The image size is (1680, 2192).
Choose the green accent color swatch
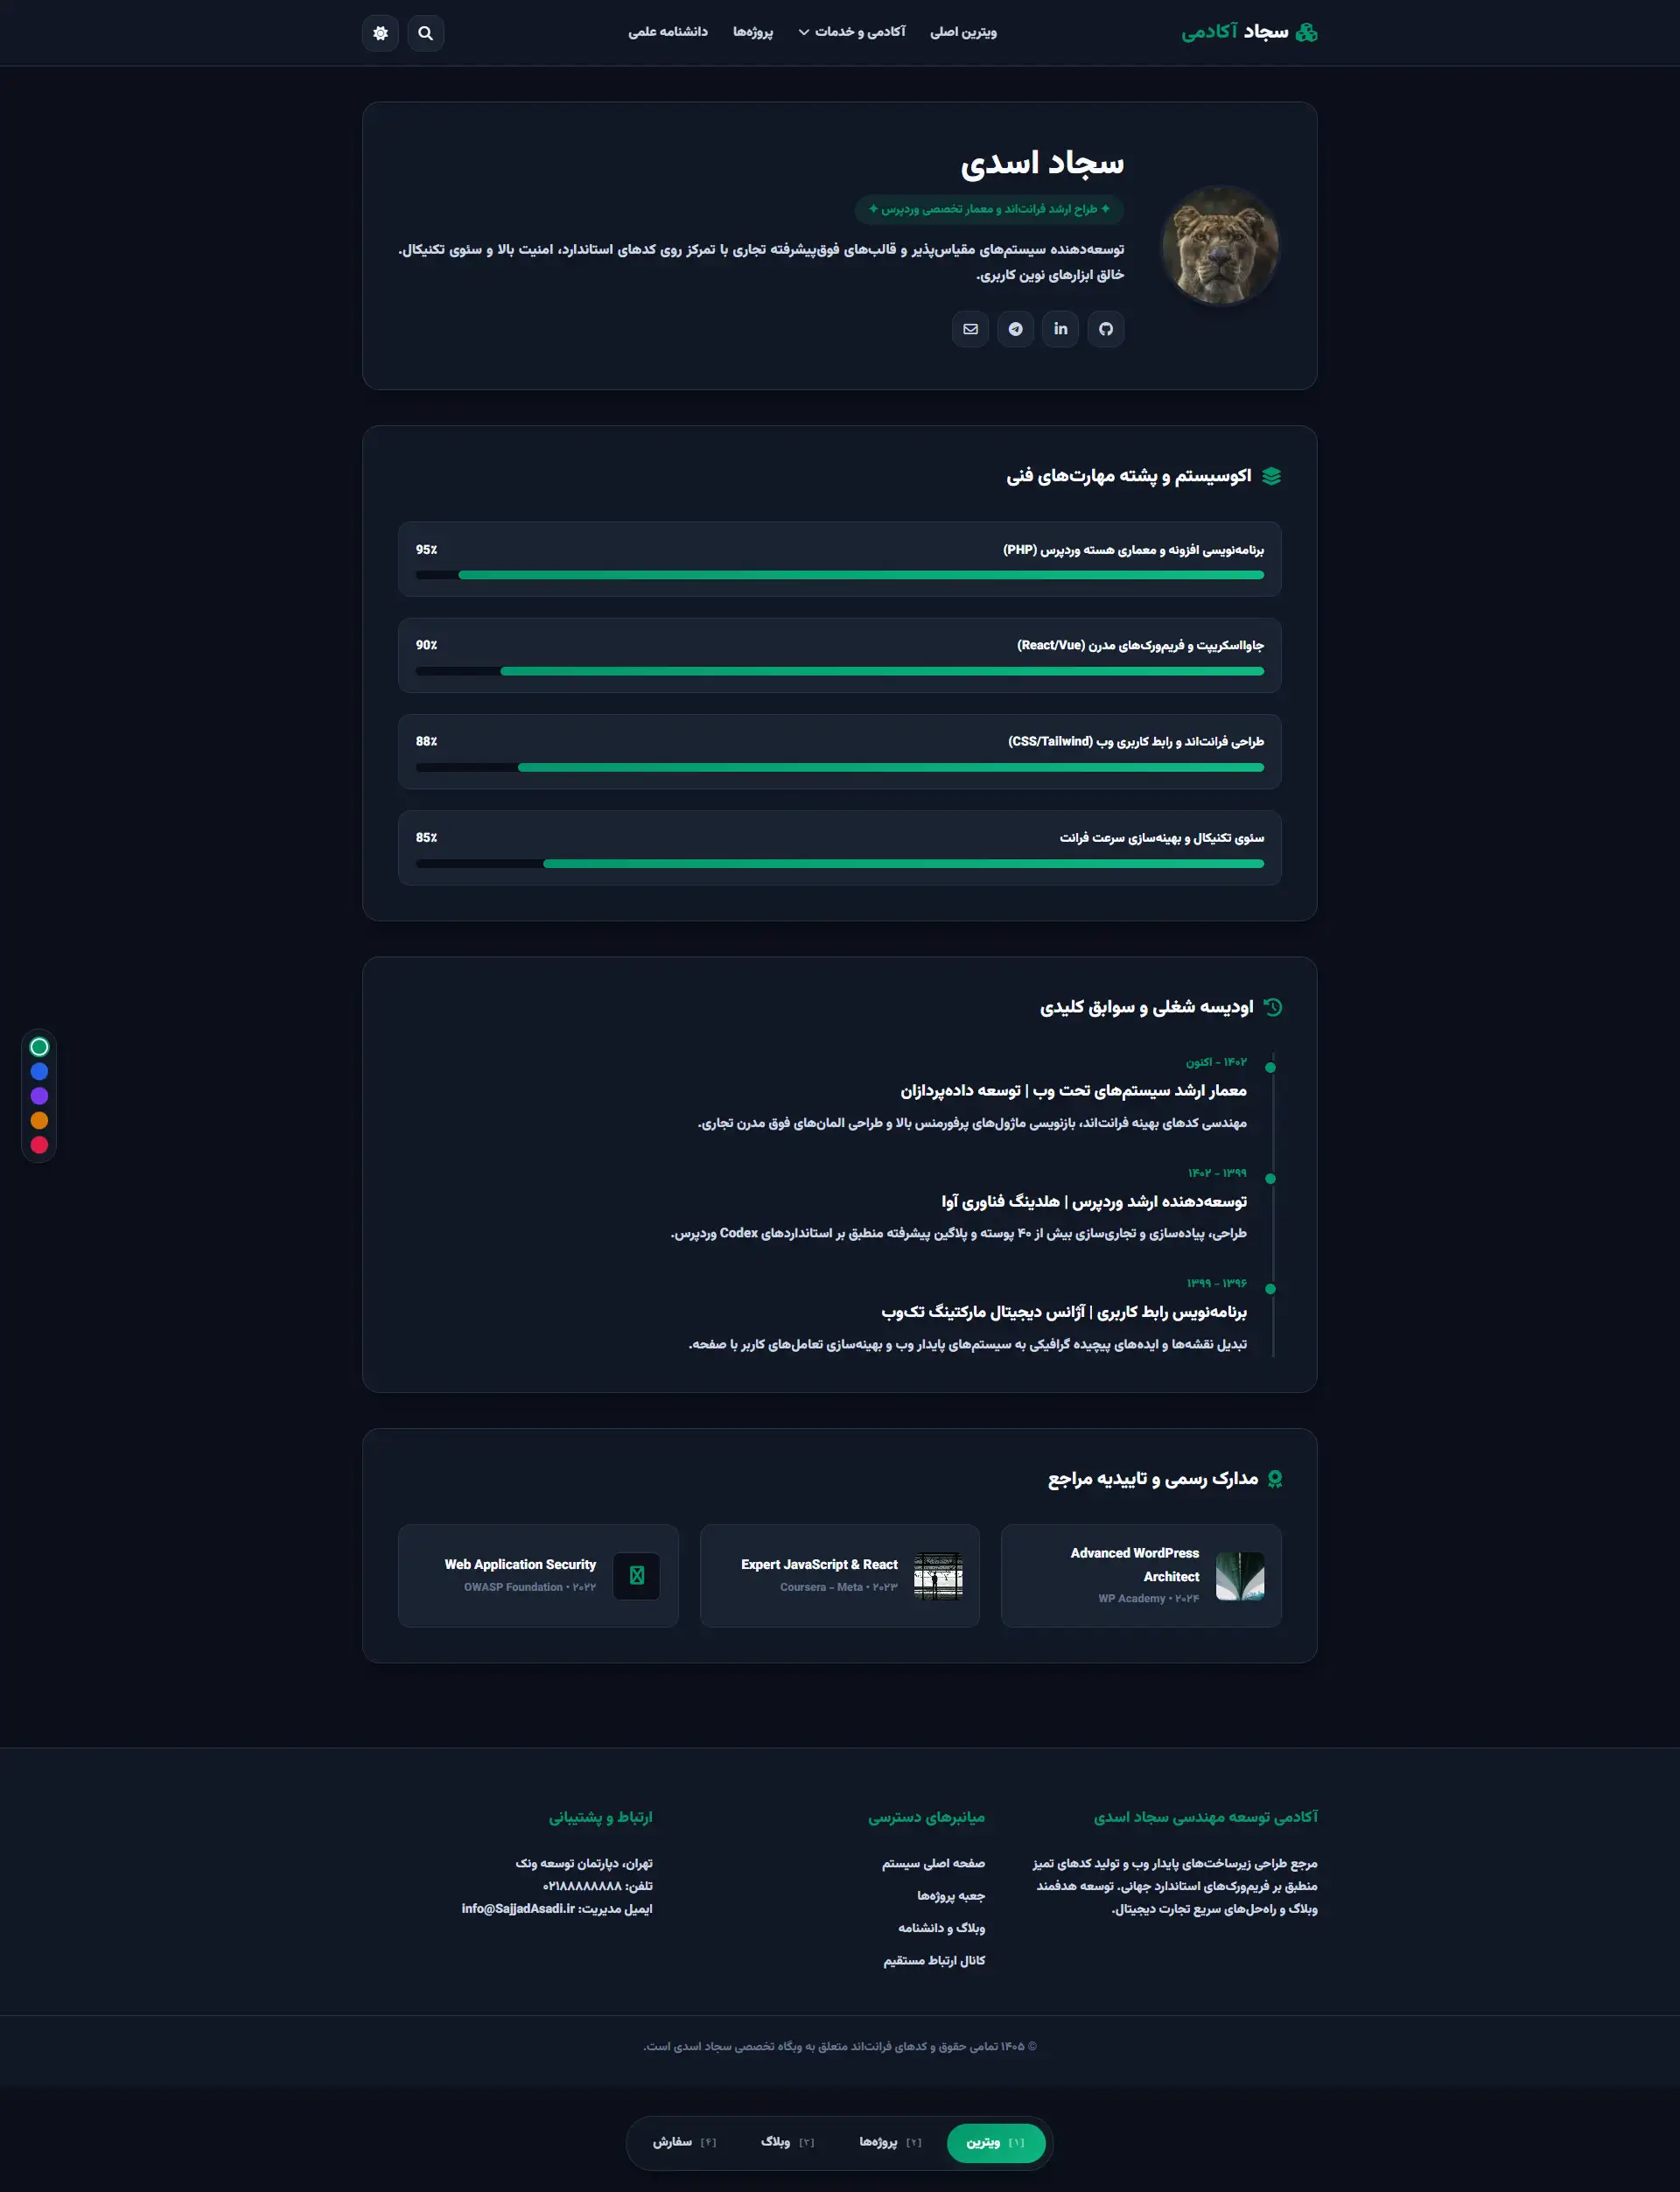click(39, 1047)
